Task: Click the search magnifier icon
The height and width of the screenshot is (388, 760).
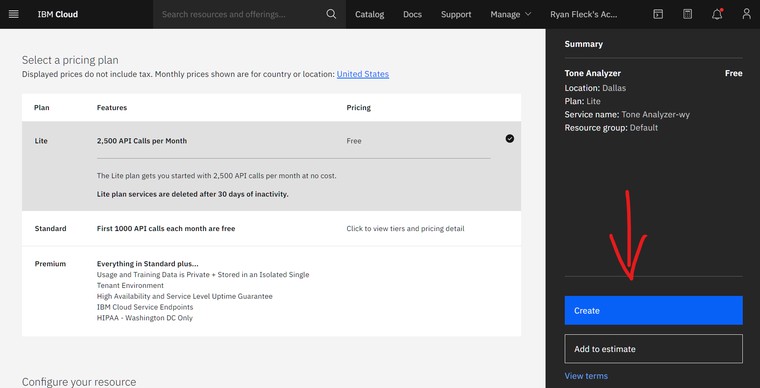Action: click(331, 14)
